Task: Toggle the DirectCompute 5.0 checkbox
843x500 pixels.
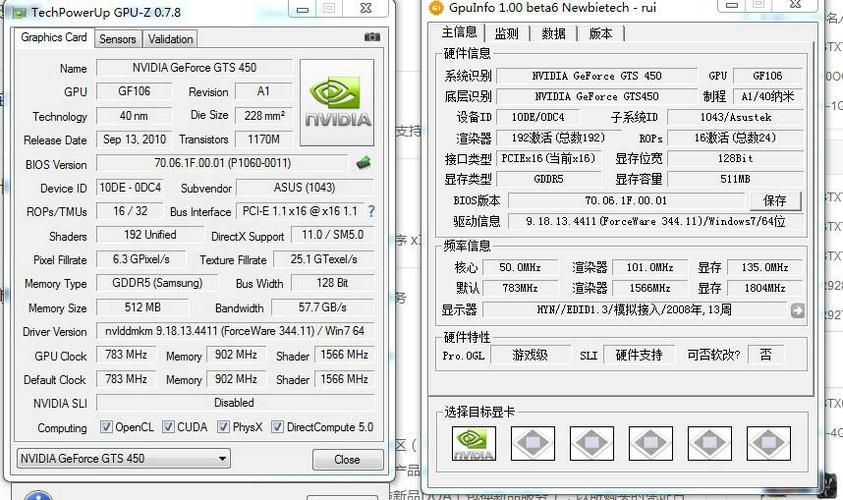Action: click(x=277, y=427)
